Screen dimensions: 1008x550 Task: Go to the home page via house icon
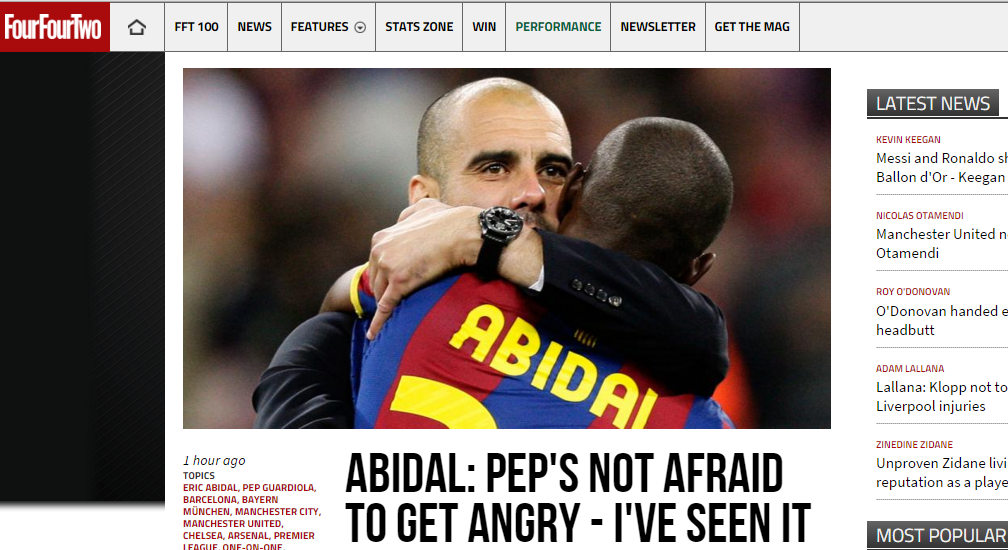point(137,27)
